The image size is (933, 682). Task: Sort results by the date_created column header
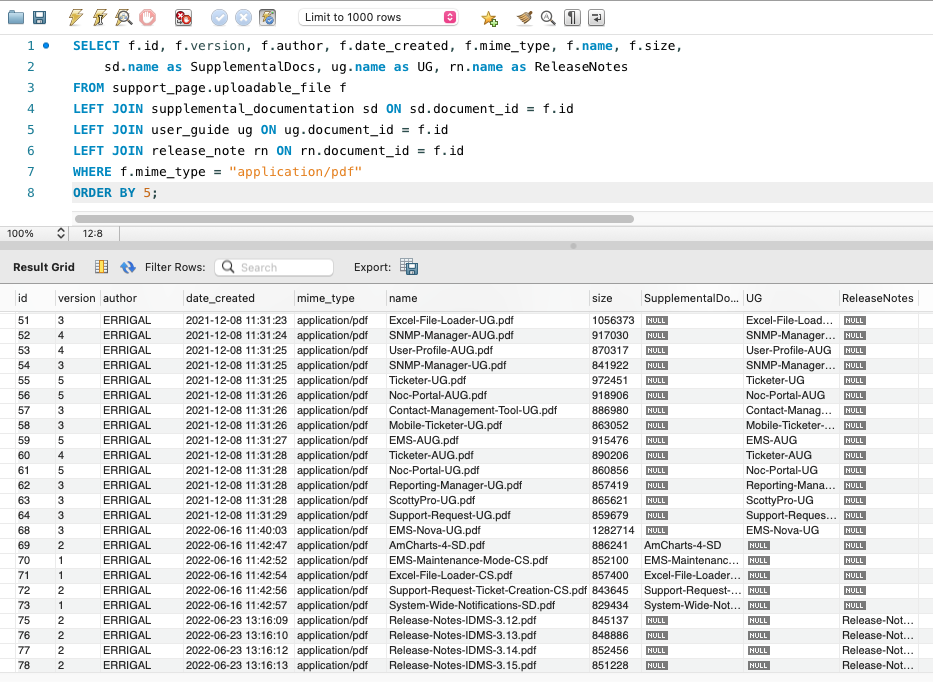(x=221, y=298)
